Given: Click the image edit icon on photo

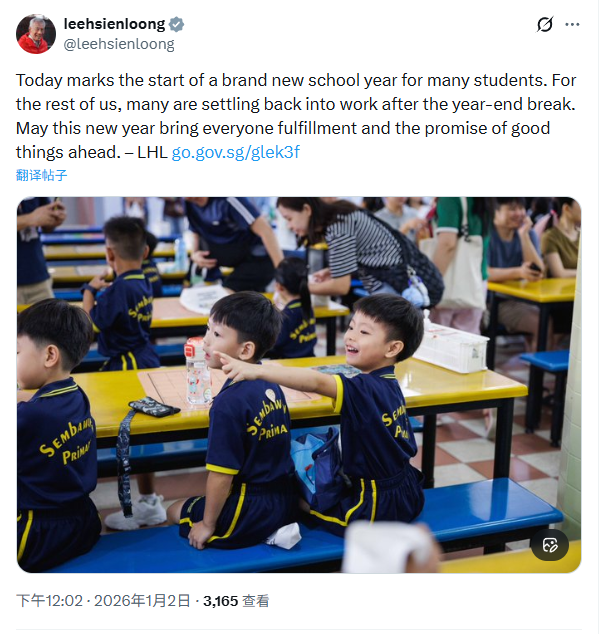Looking at the screenshot, I should (x=549, y=545).
